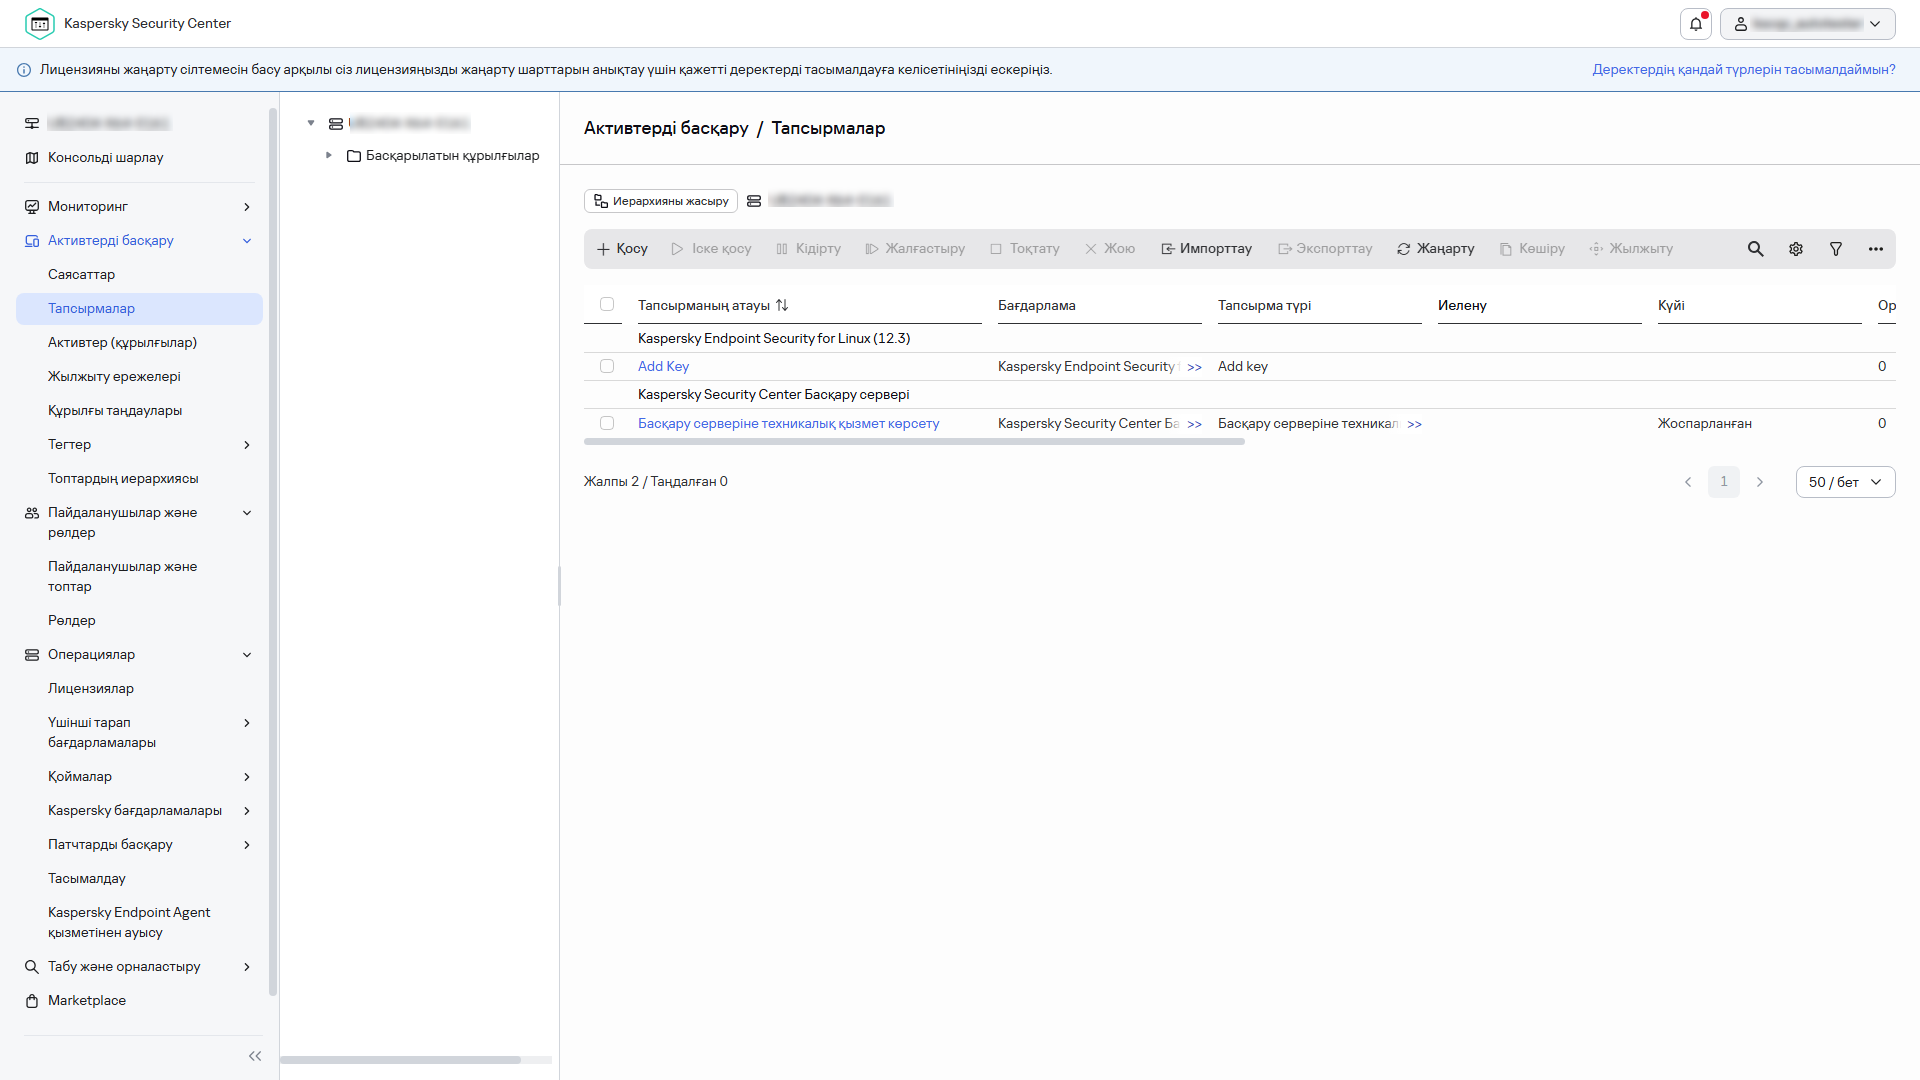This screenshot has width=1920, height=1080.
Task: Click the table horizontal scrollbar
Action: 914,441
